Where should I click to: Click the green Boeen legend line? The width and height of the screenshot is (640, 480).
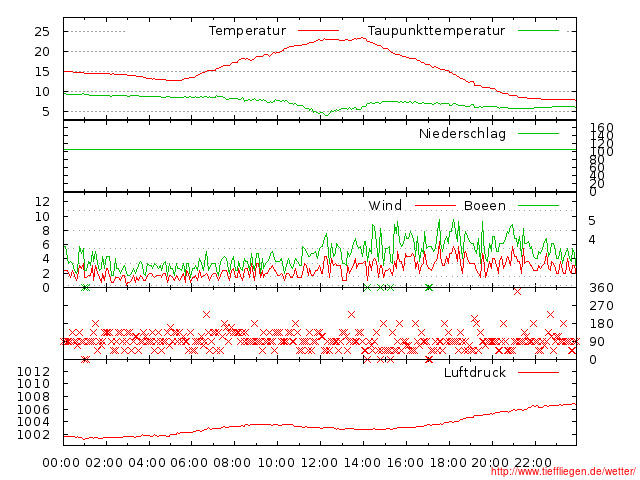pyautogui.click(x=538, y=206)
